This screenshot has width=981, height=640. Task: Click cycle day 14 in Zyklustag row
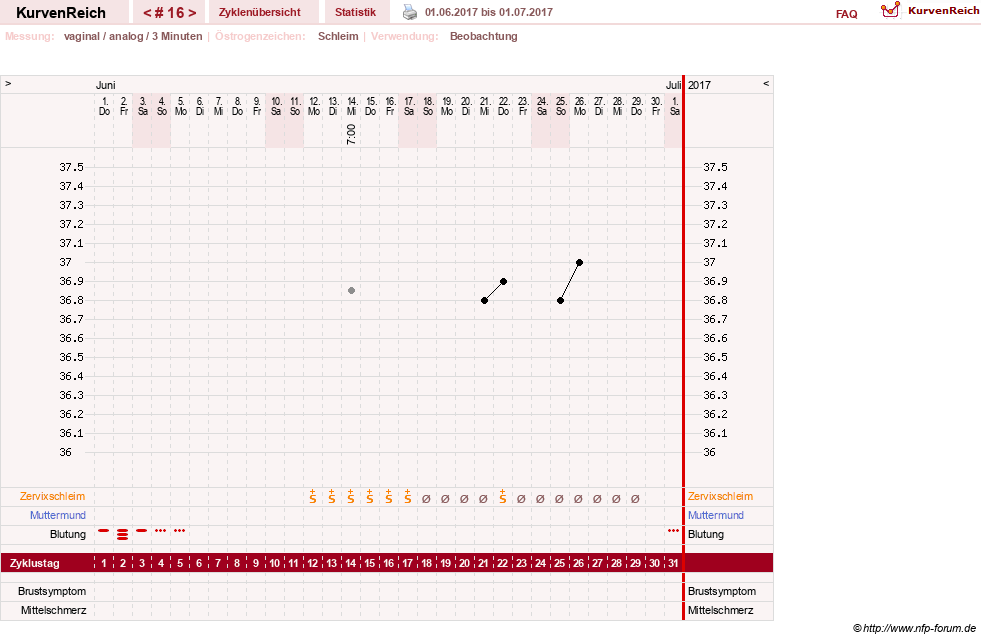click(x=350, y=563)
